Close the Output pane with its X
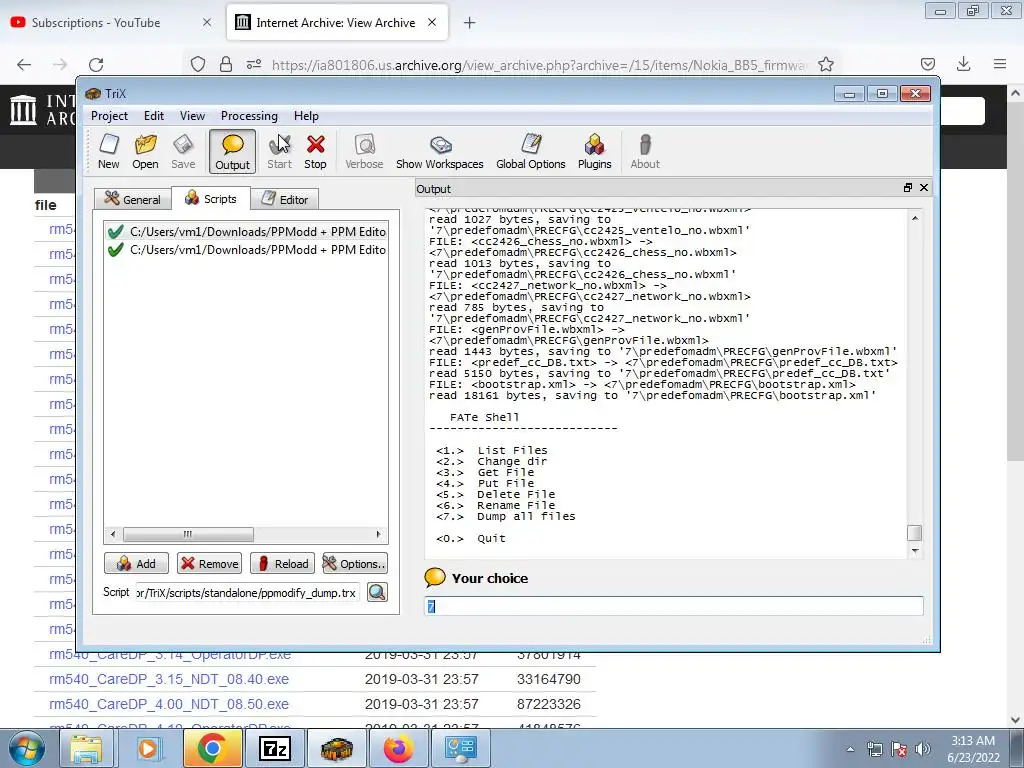 tap(923, 187)
